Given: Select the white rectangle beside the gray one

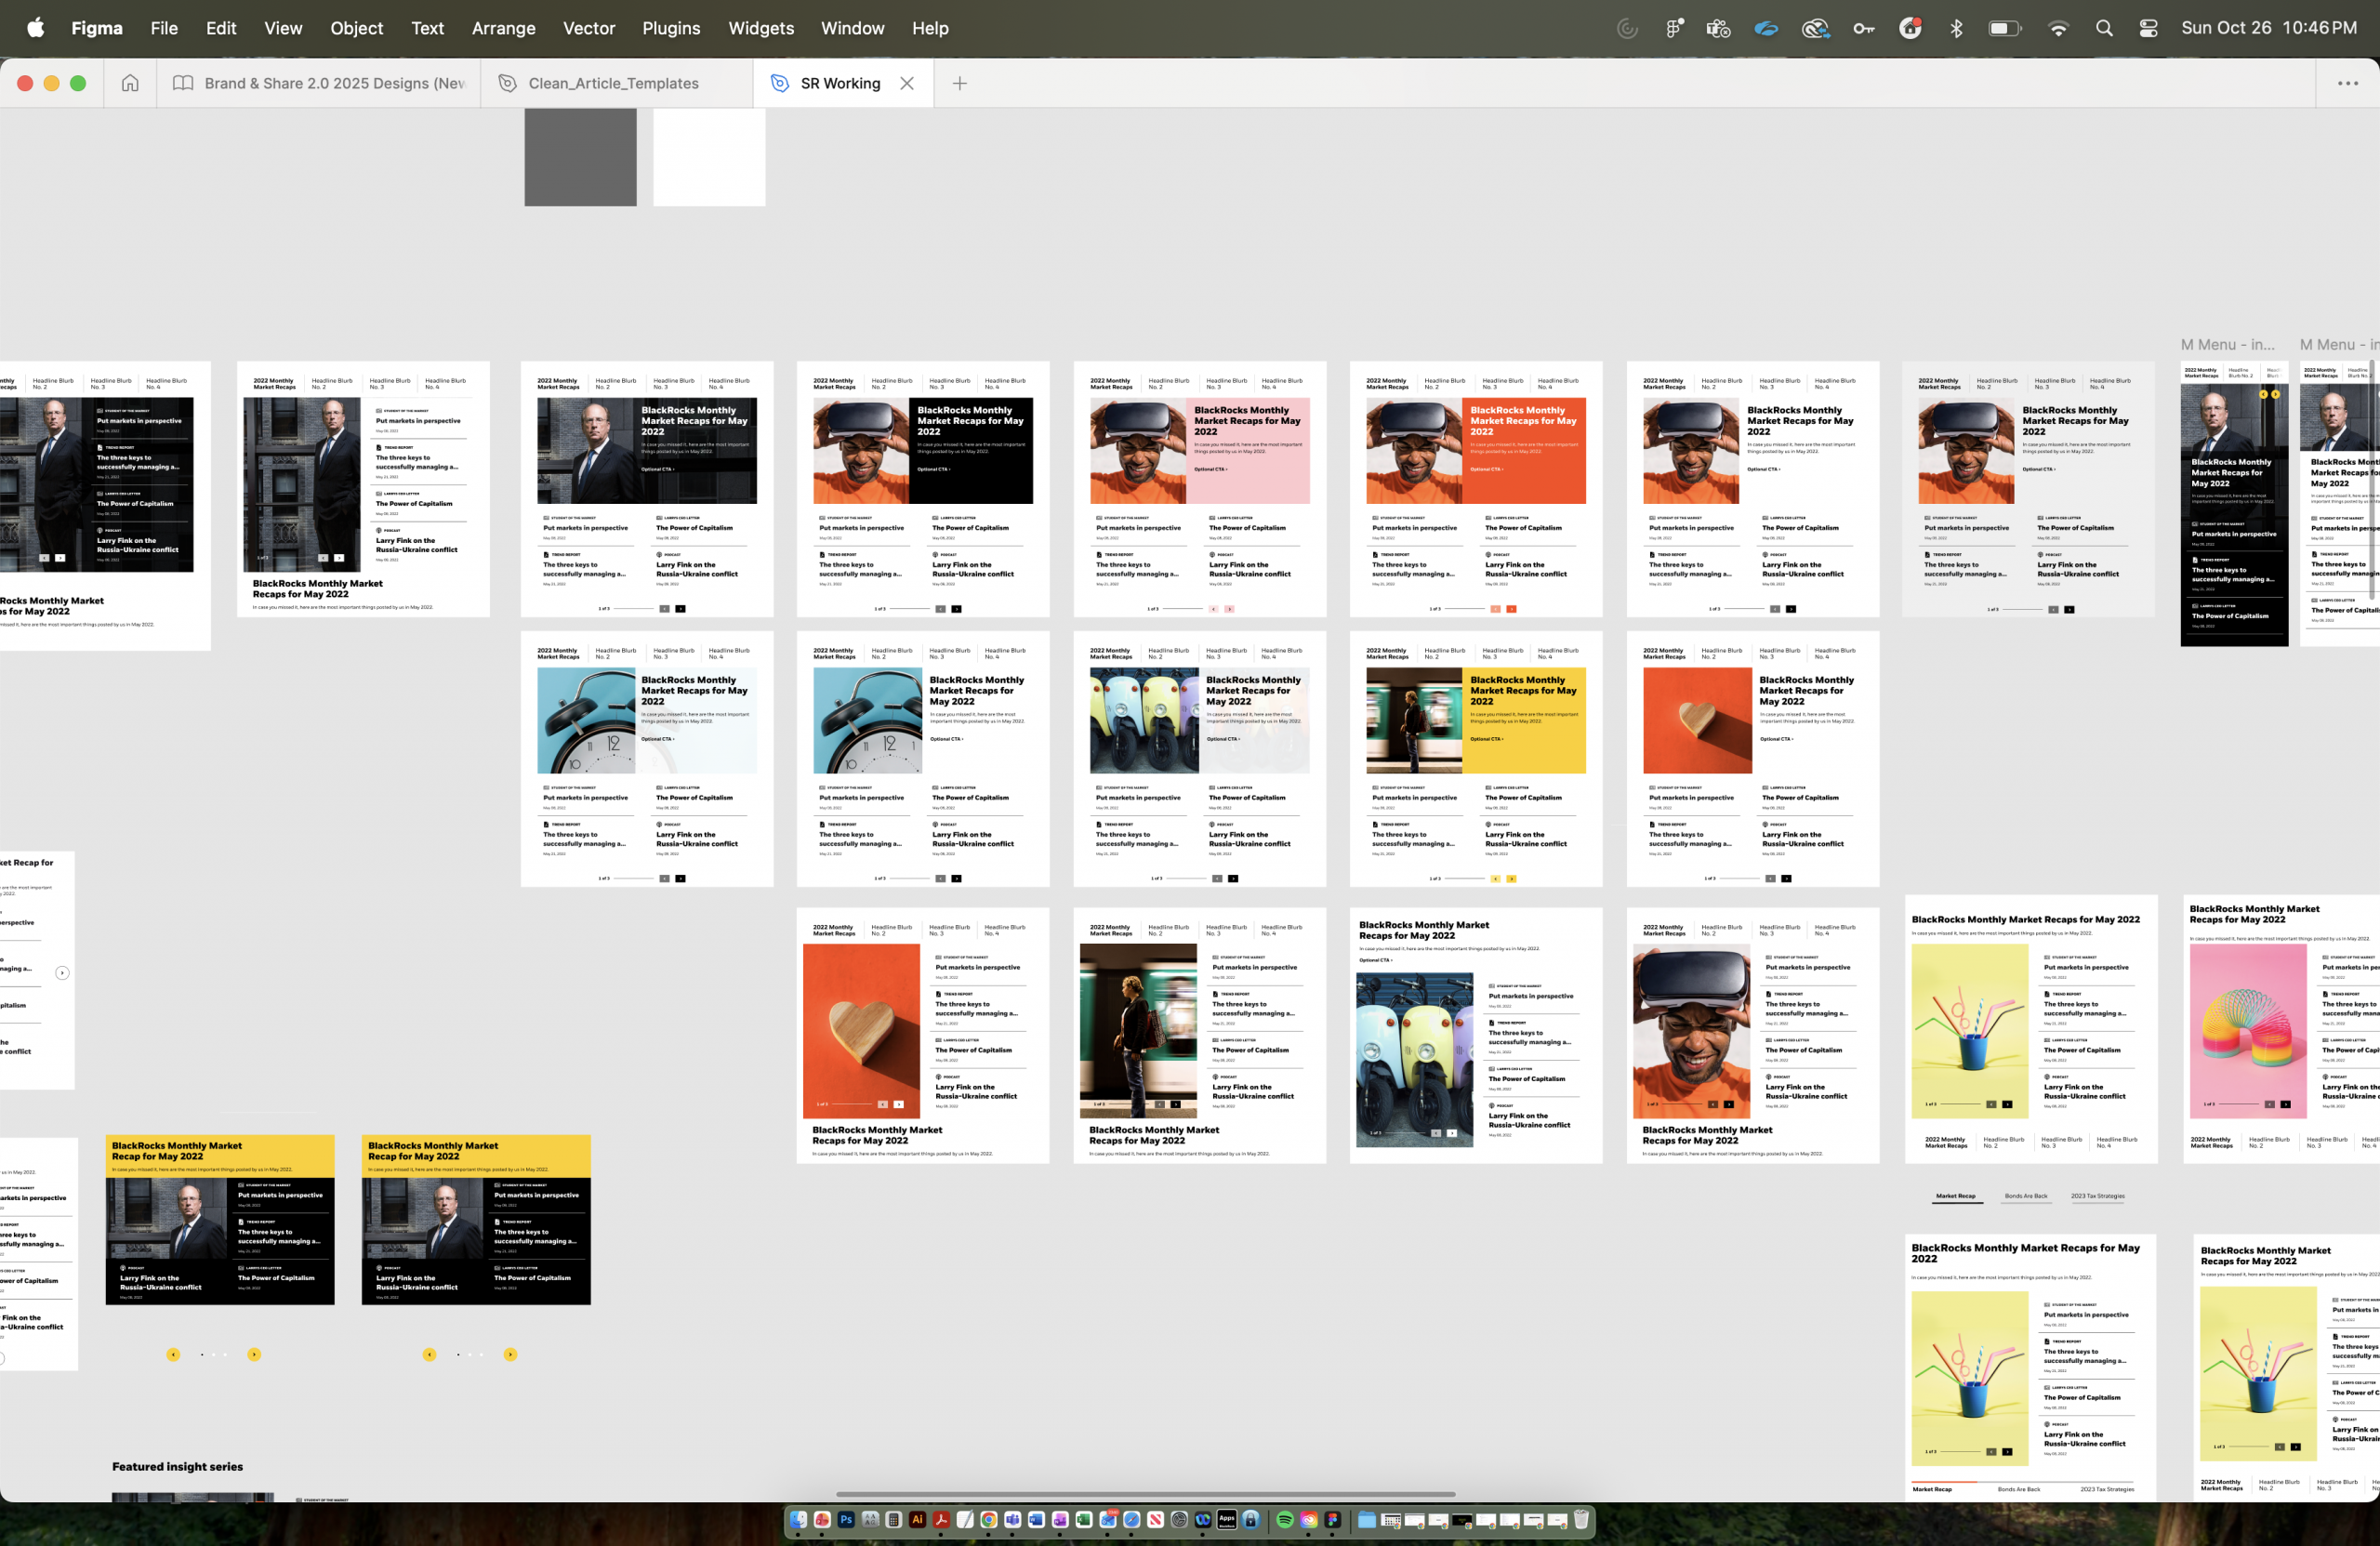Looking at the screenshot, I should pyautogui.click(x=709, y=157).
